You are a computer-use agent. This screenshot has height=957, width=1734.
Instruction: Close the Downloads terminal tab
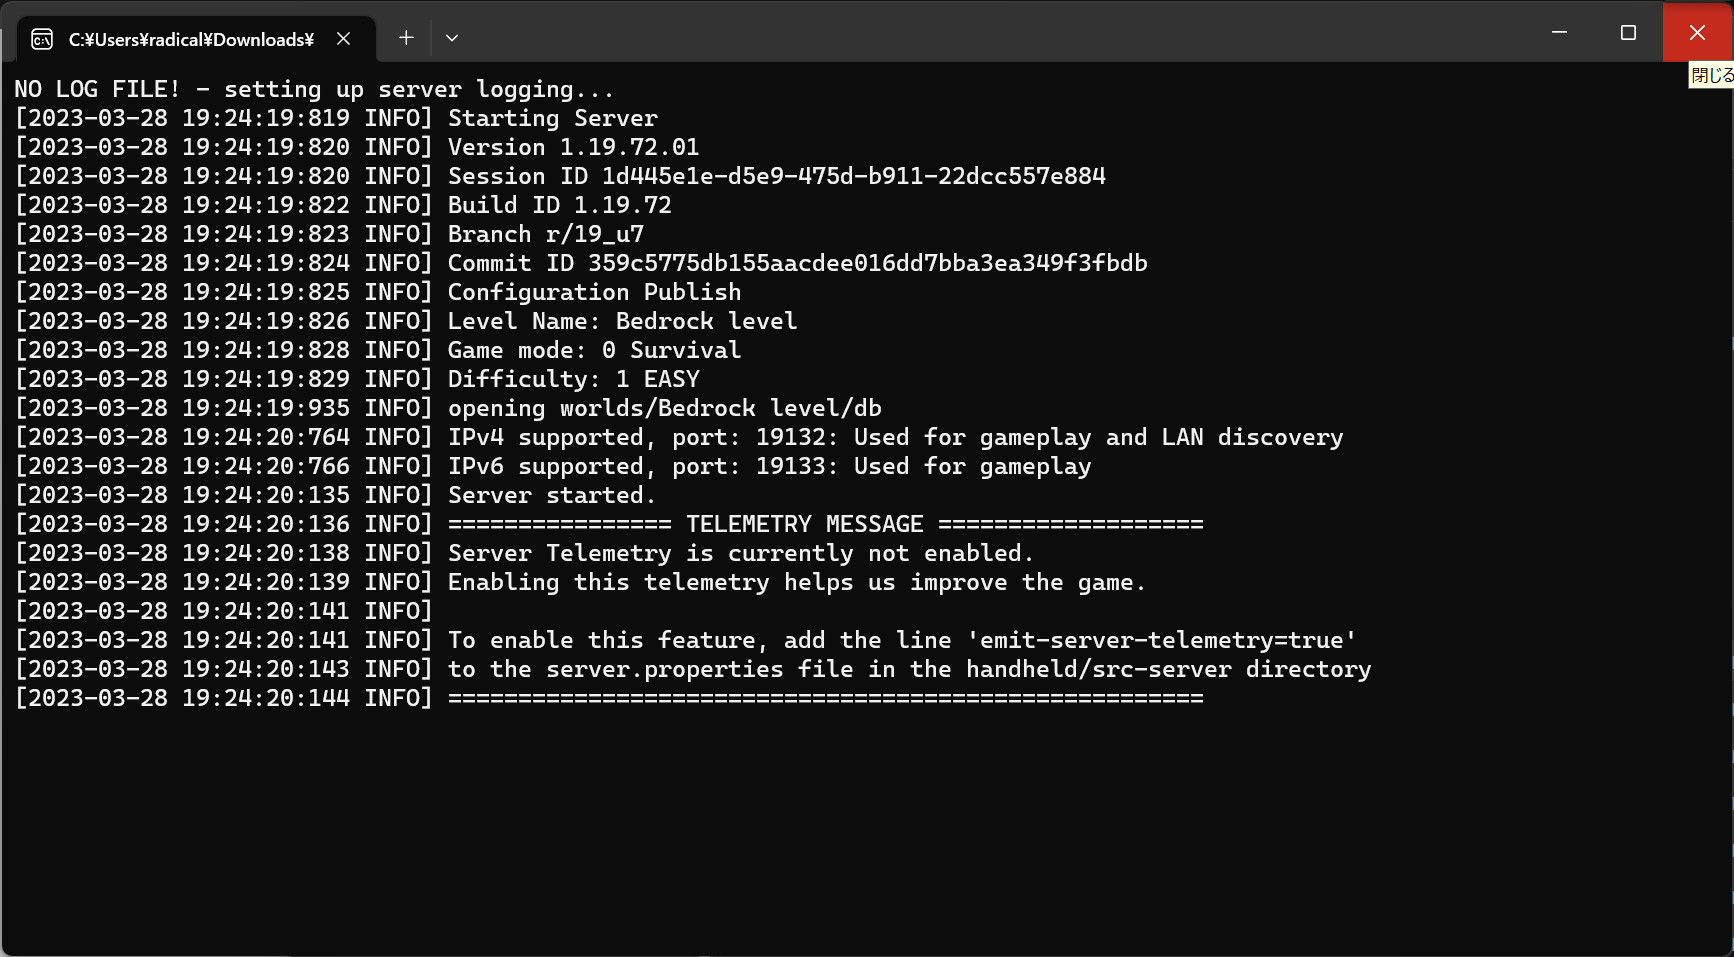coord(344,39)
